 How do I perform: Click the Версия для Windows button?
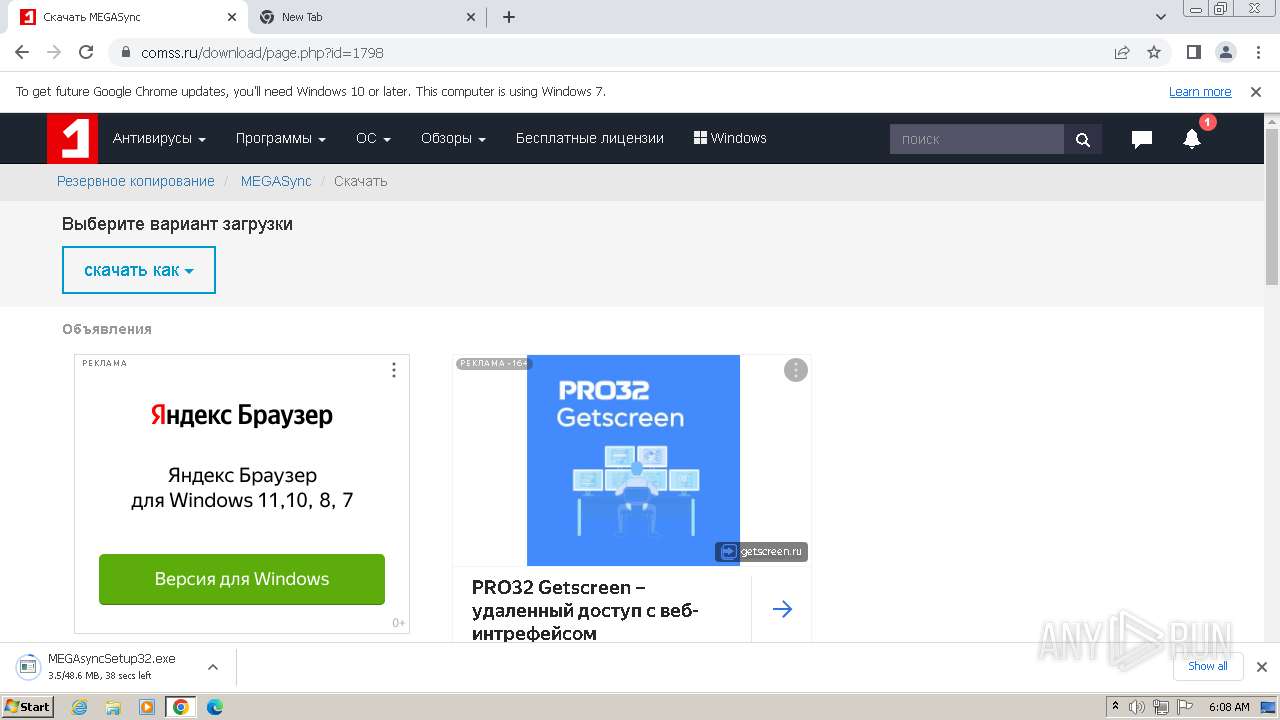pyautogui.click(x=242, y=579)
